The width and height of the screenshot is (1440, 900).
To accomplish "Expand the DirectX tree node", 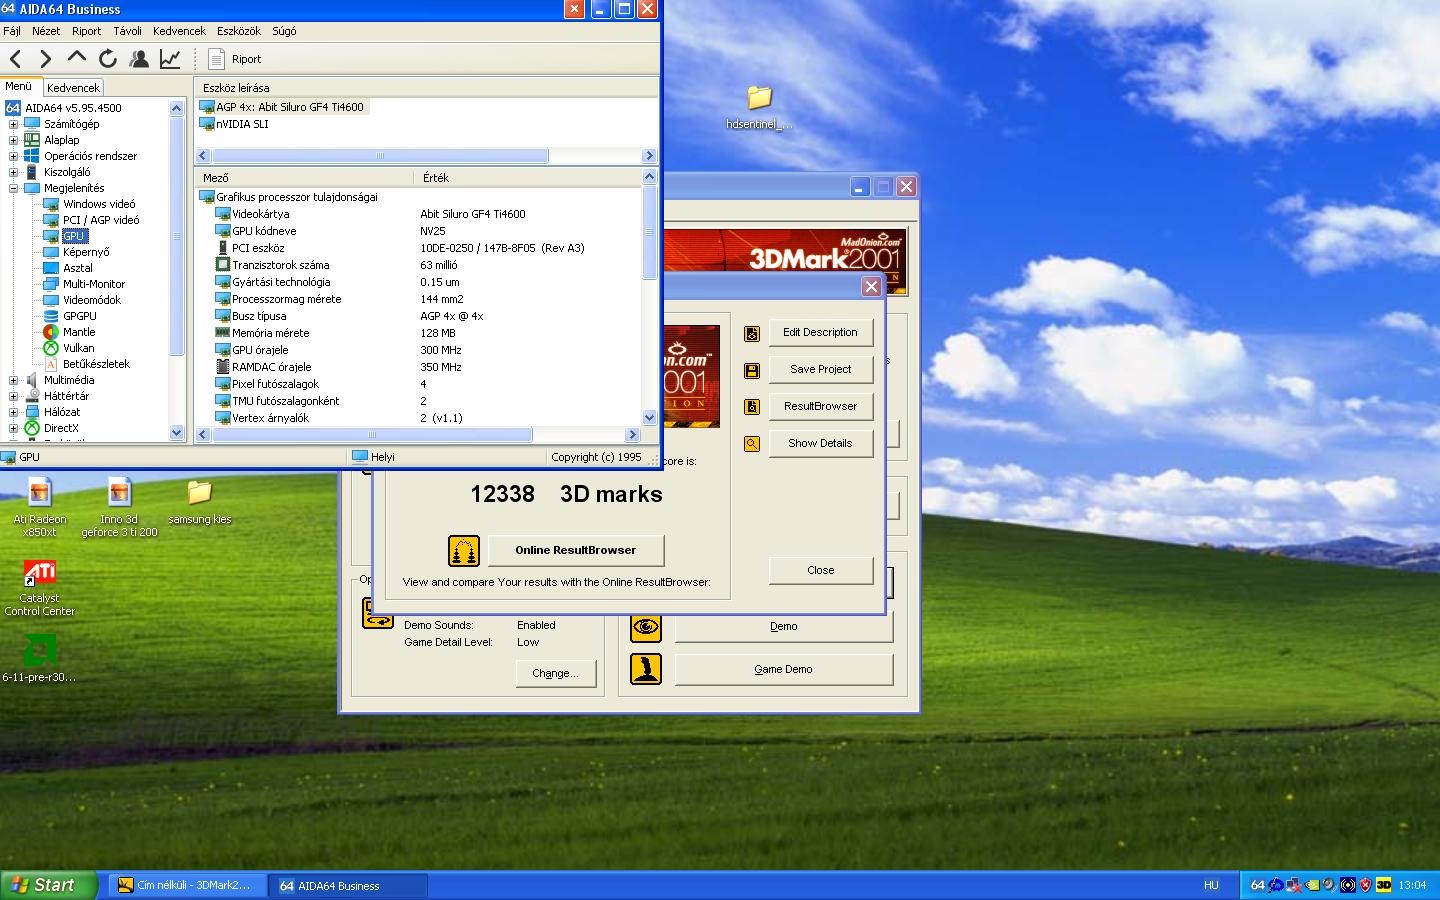I will [13, 428].
